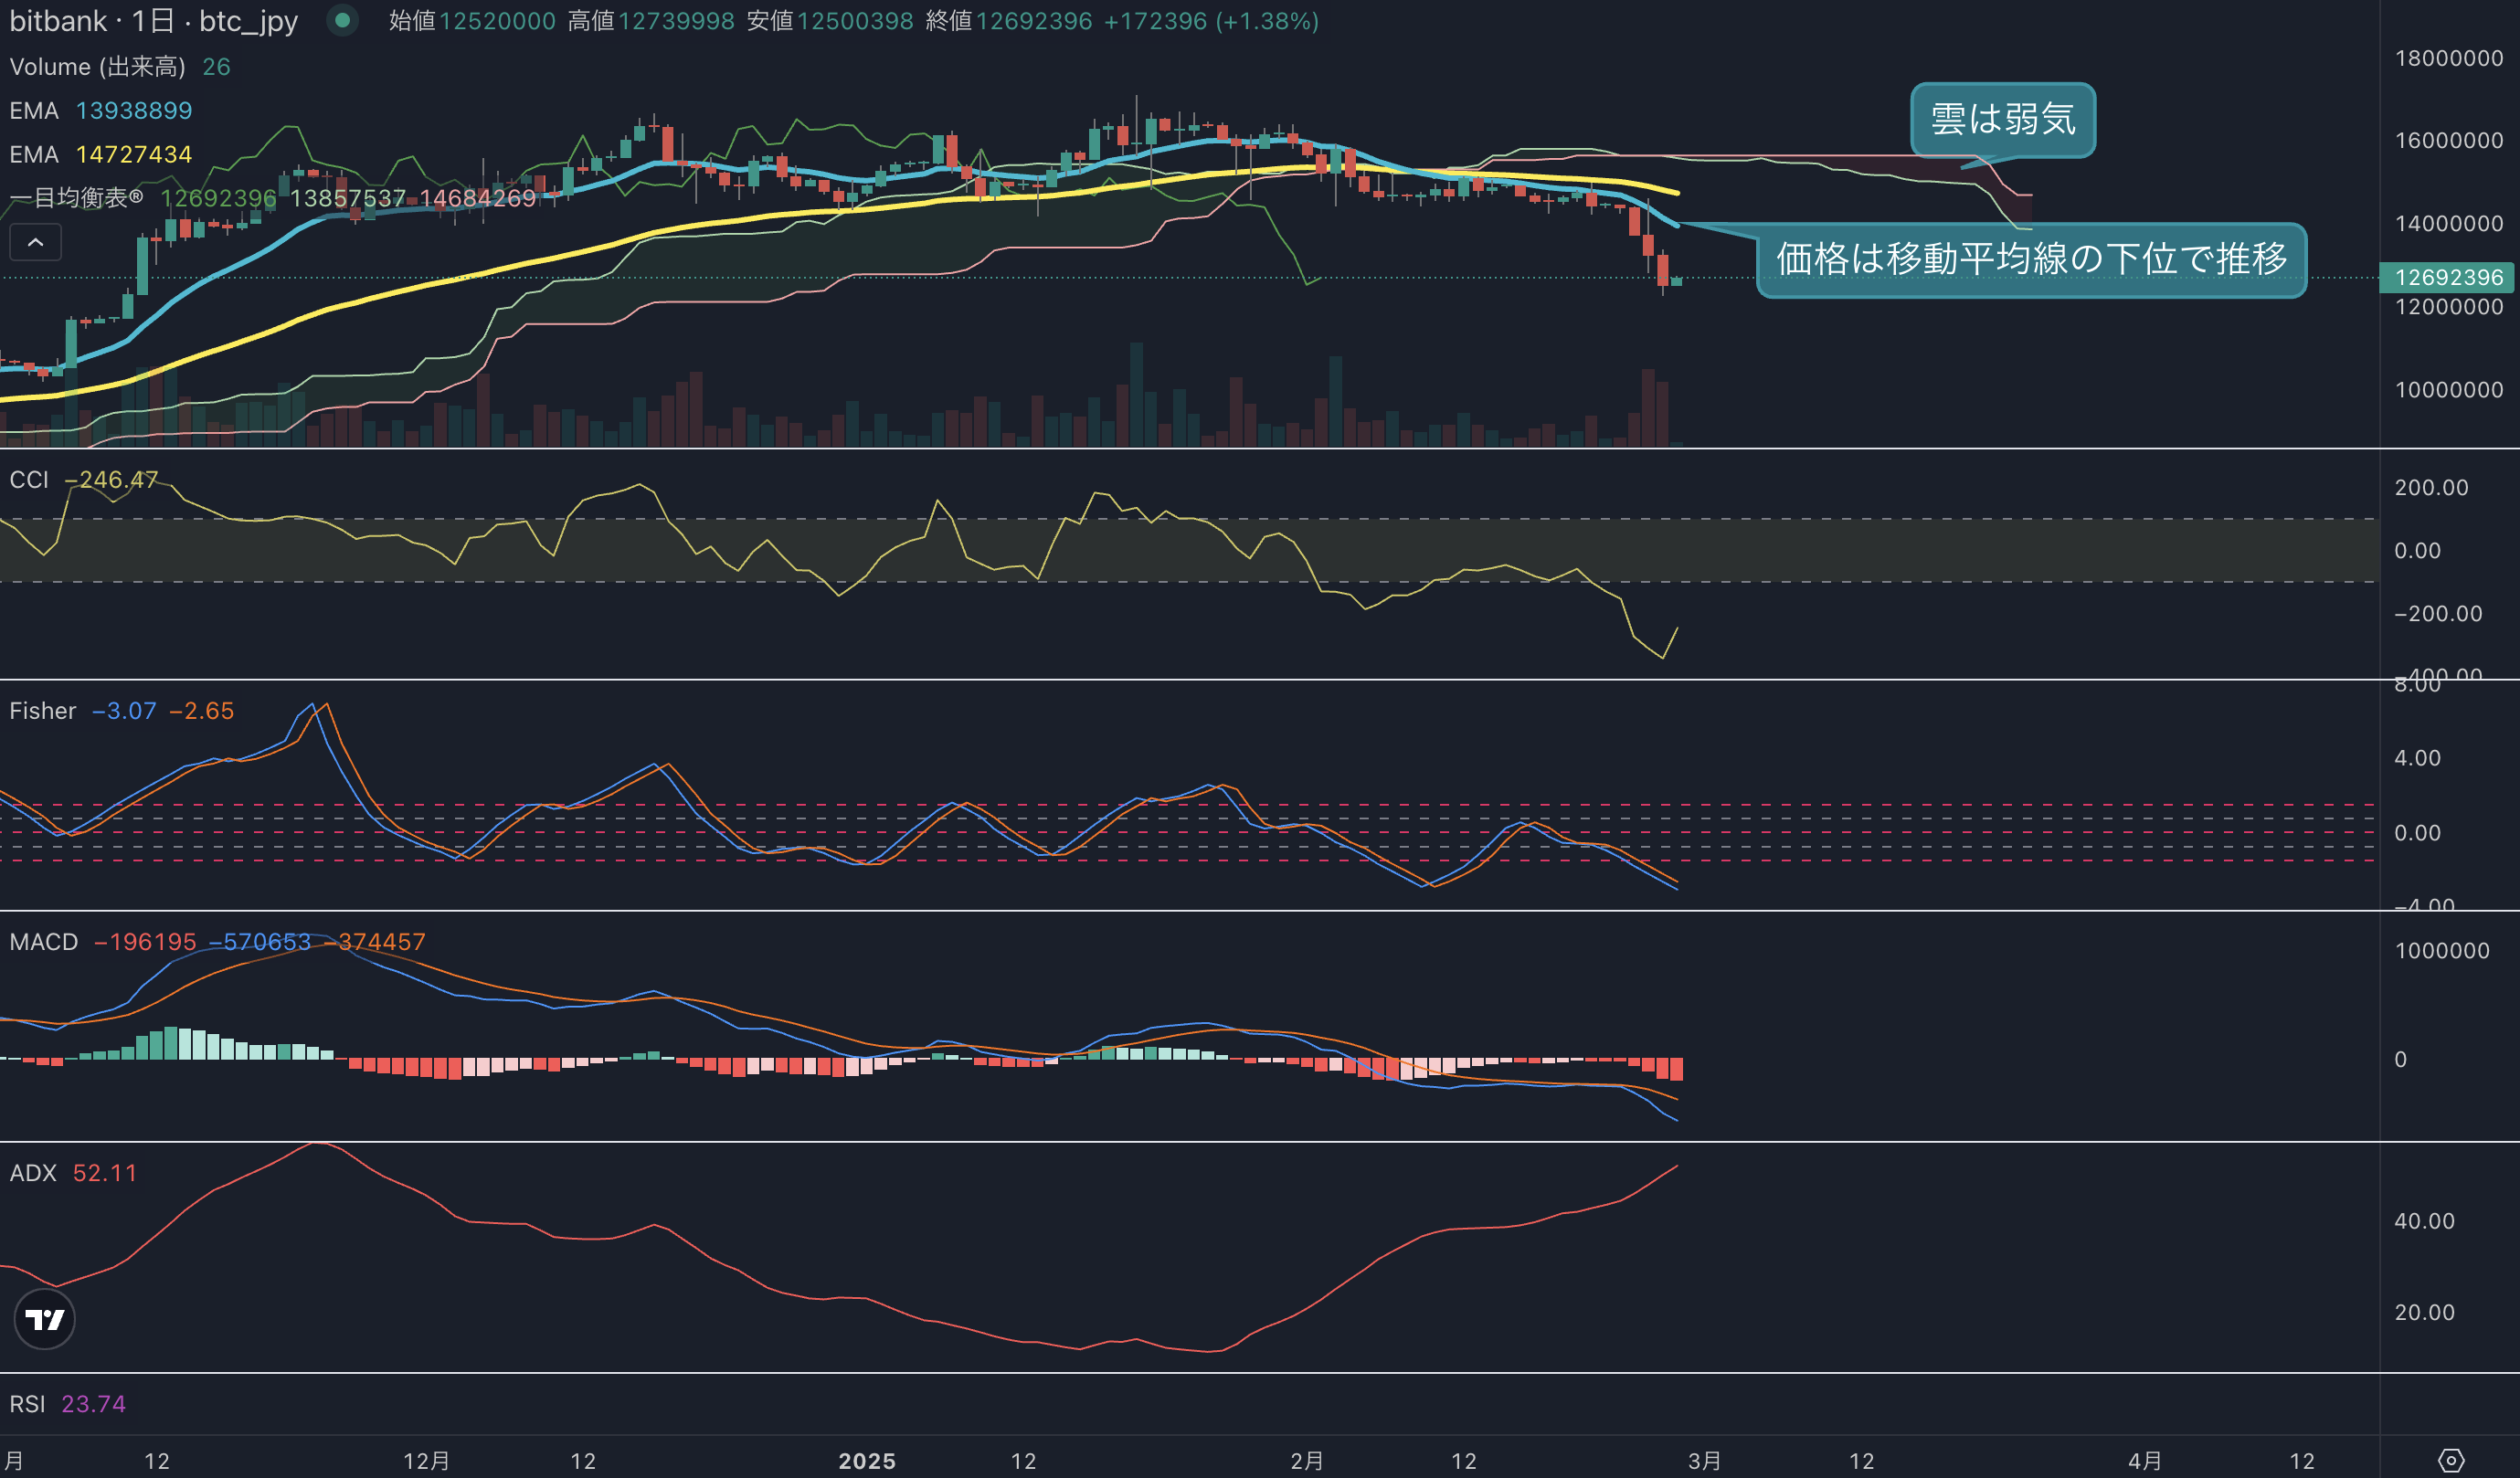2520x1478 pixels.
Task: Click the TradingView logo
Action: click(44, 1318)
